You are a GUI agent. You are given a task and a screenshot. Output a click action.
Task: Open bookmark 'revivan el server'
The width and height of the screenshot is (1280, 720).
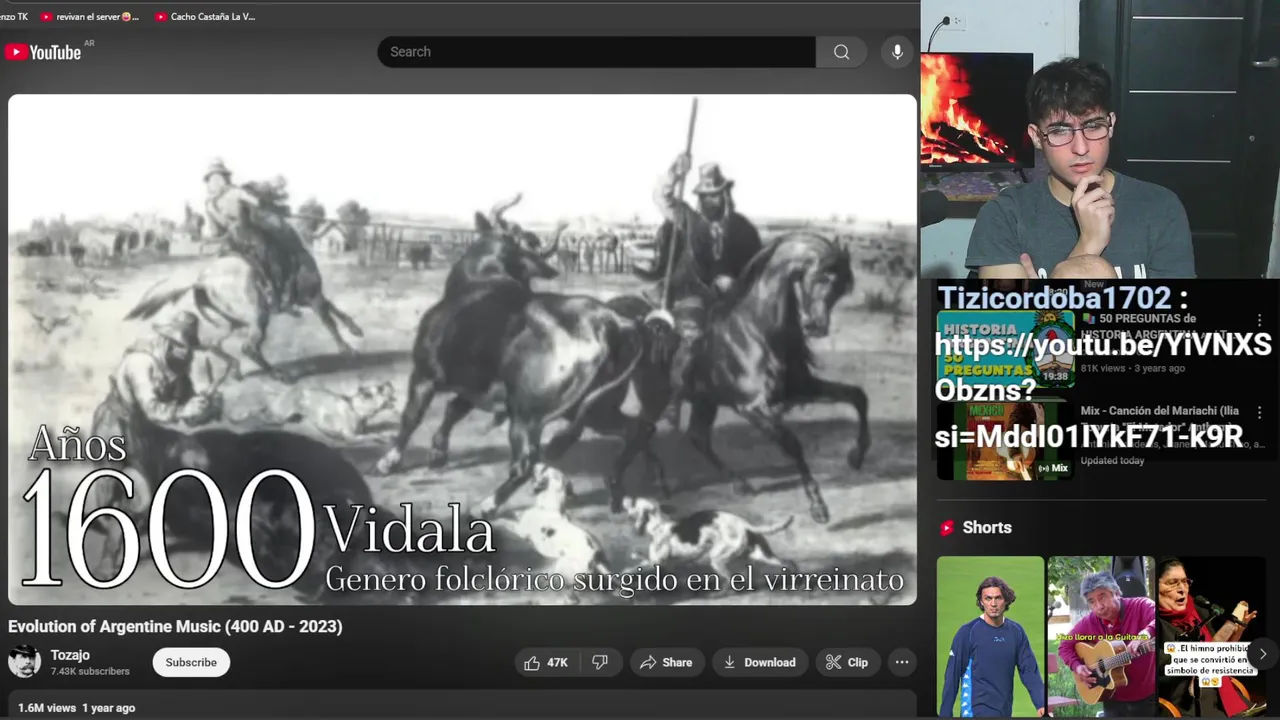tap(89, 17)
